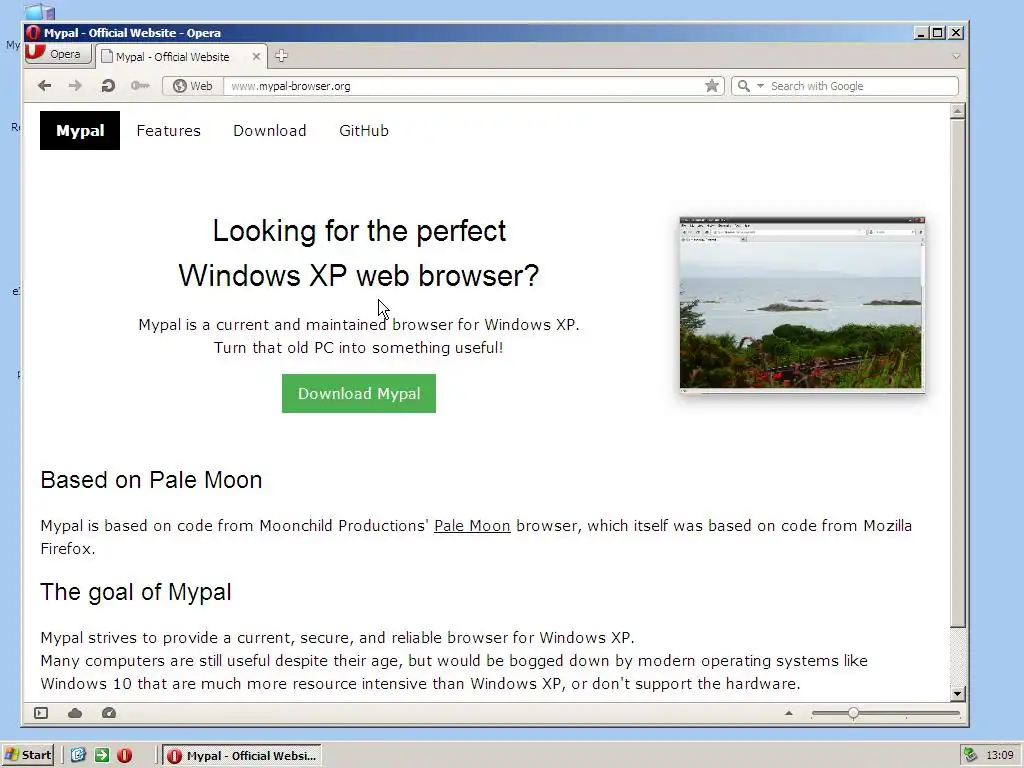
Task: Open Opera Link cloud icon
Action: 75,713
